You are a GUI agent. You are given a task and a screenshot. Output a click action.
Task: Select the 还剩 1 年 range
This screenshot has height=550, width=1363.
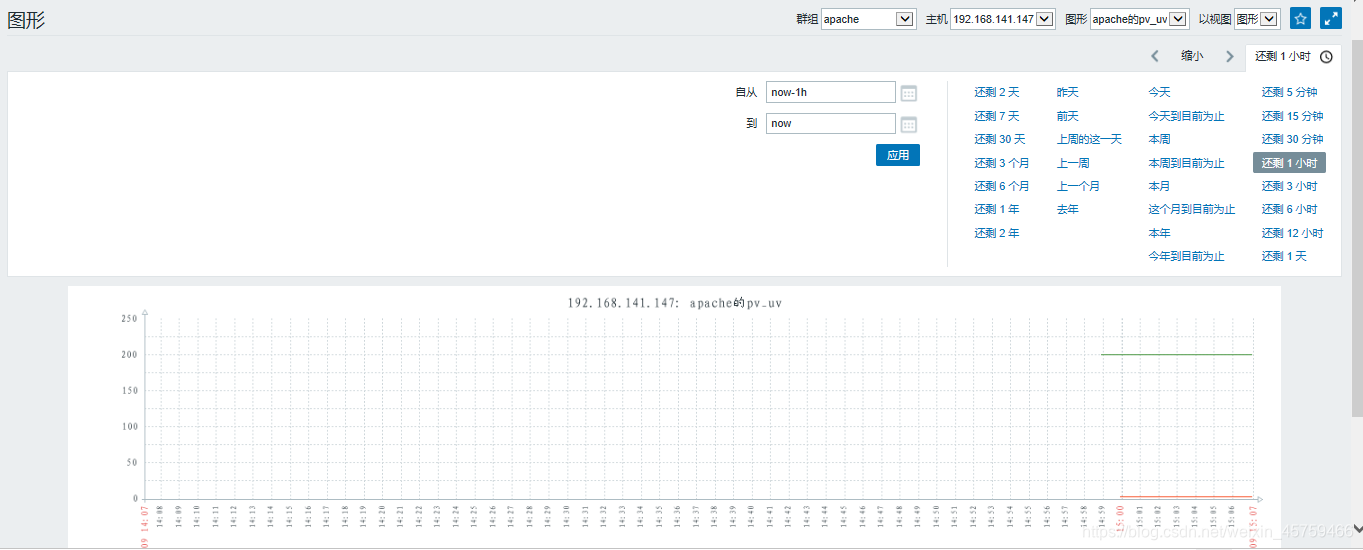(x=997, y=209)
